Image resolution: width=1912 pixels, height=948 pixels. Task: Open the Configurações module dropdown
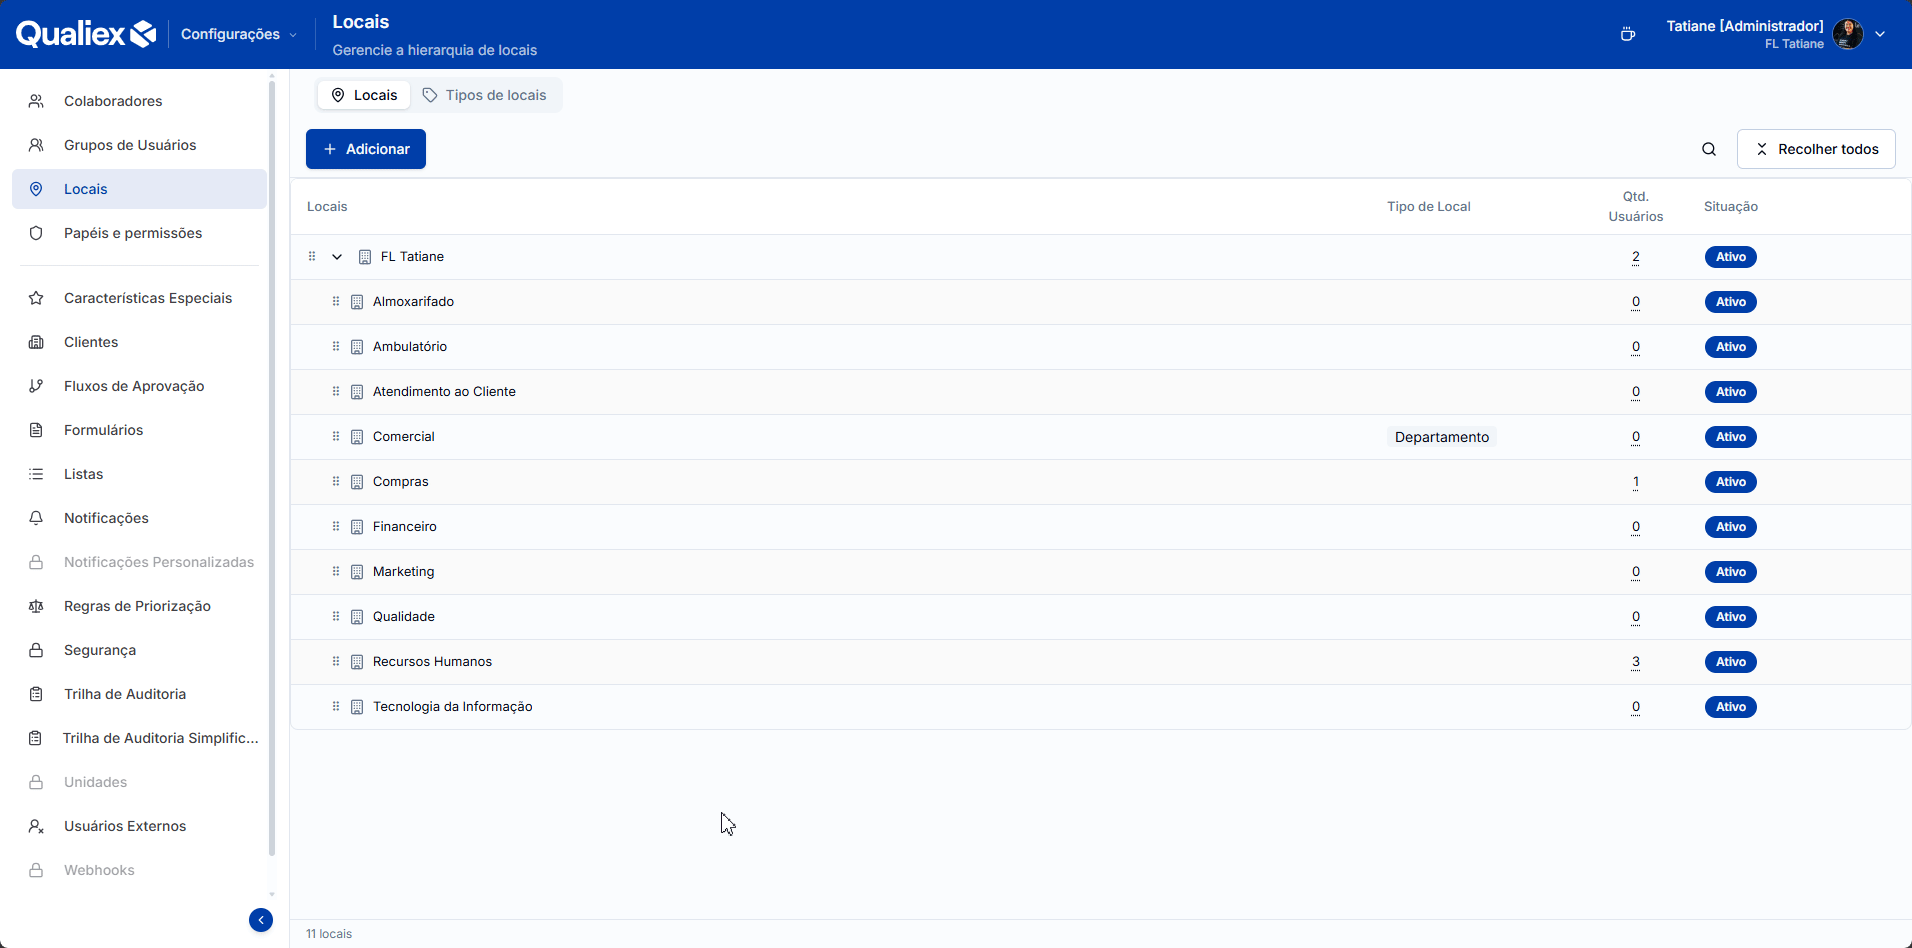(239, 34)
